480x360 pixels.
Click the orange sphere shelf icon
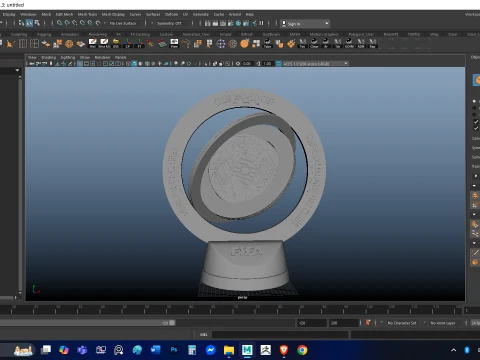244,44
